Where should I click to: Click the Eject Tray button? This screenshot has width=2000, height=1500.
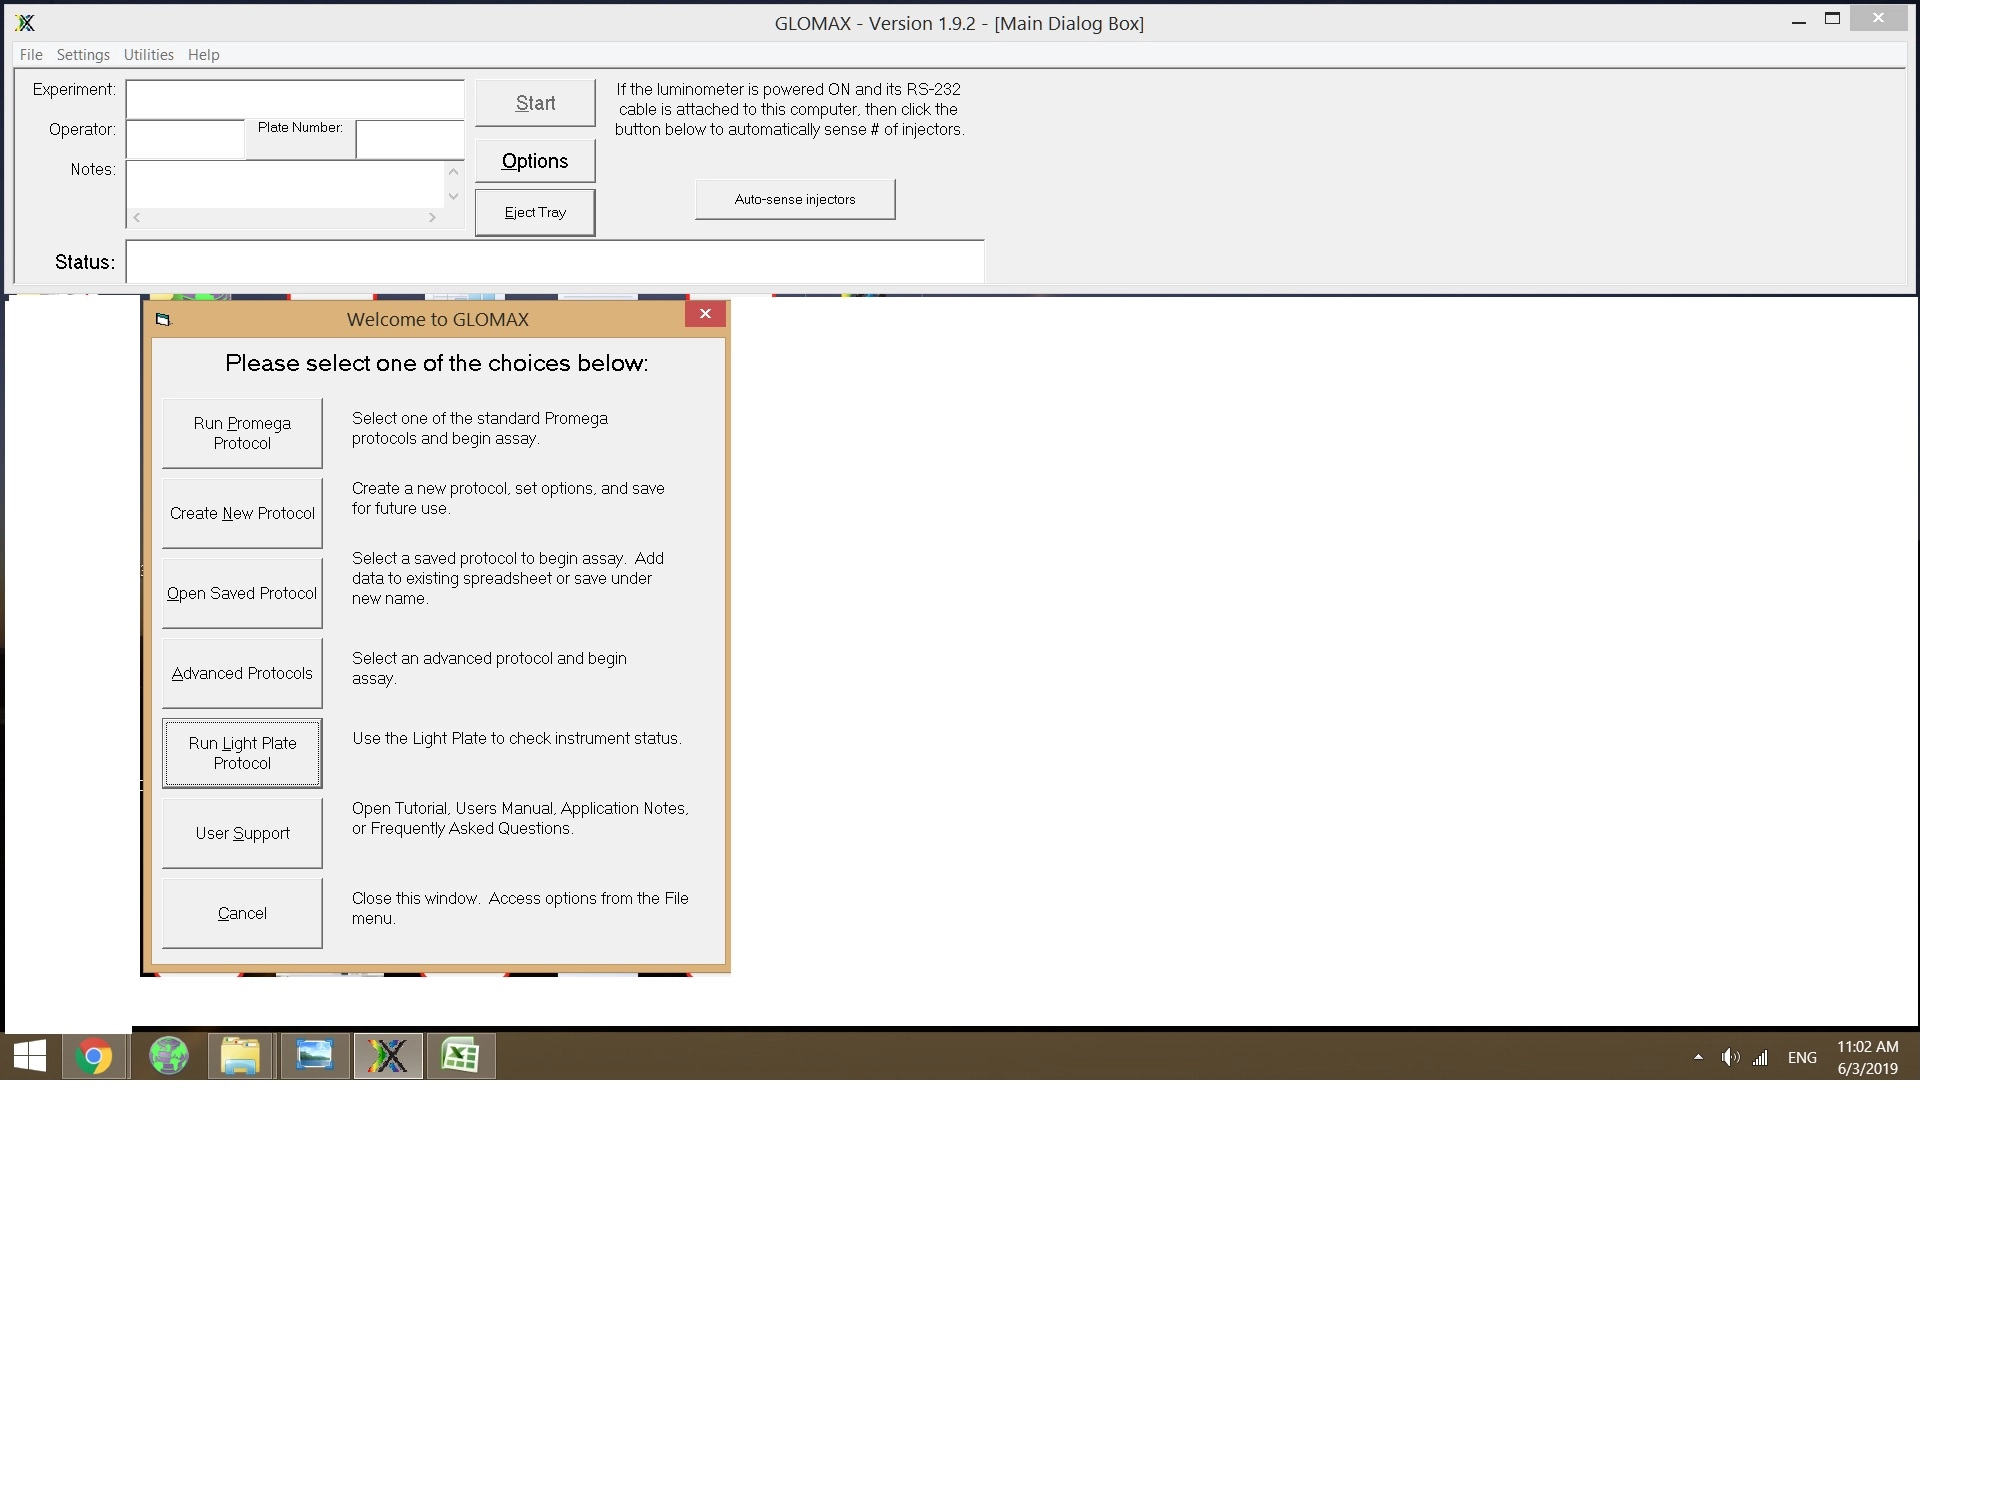pyautogui.click(x=535, y=211)
